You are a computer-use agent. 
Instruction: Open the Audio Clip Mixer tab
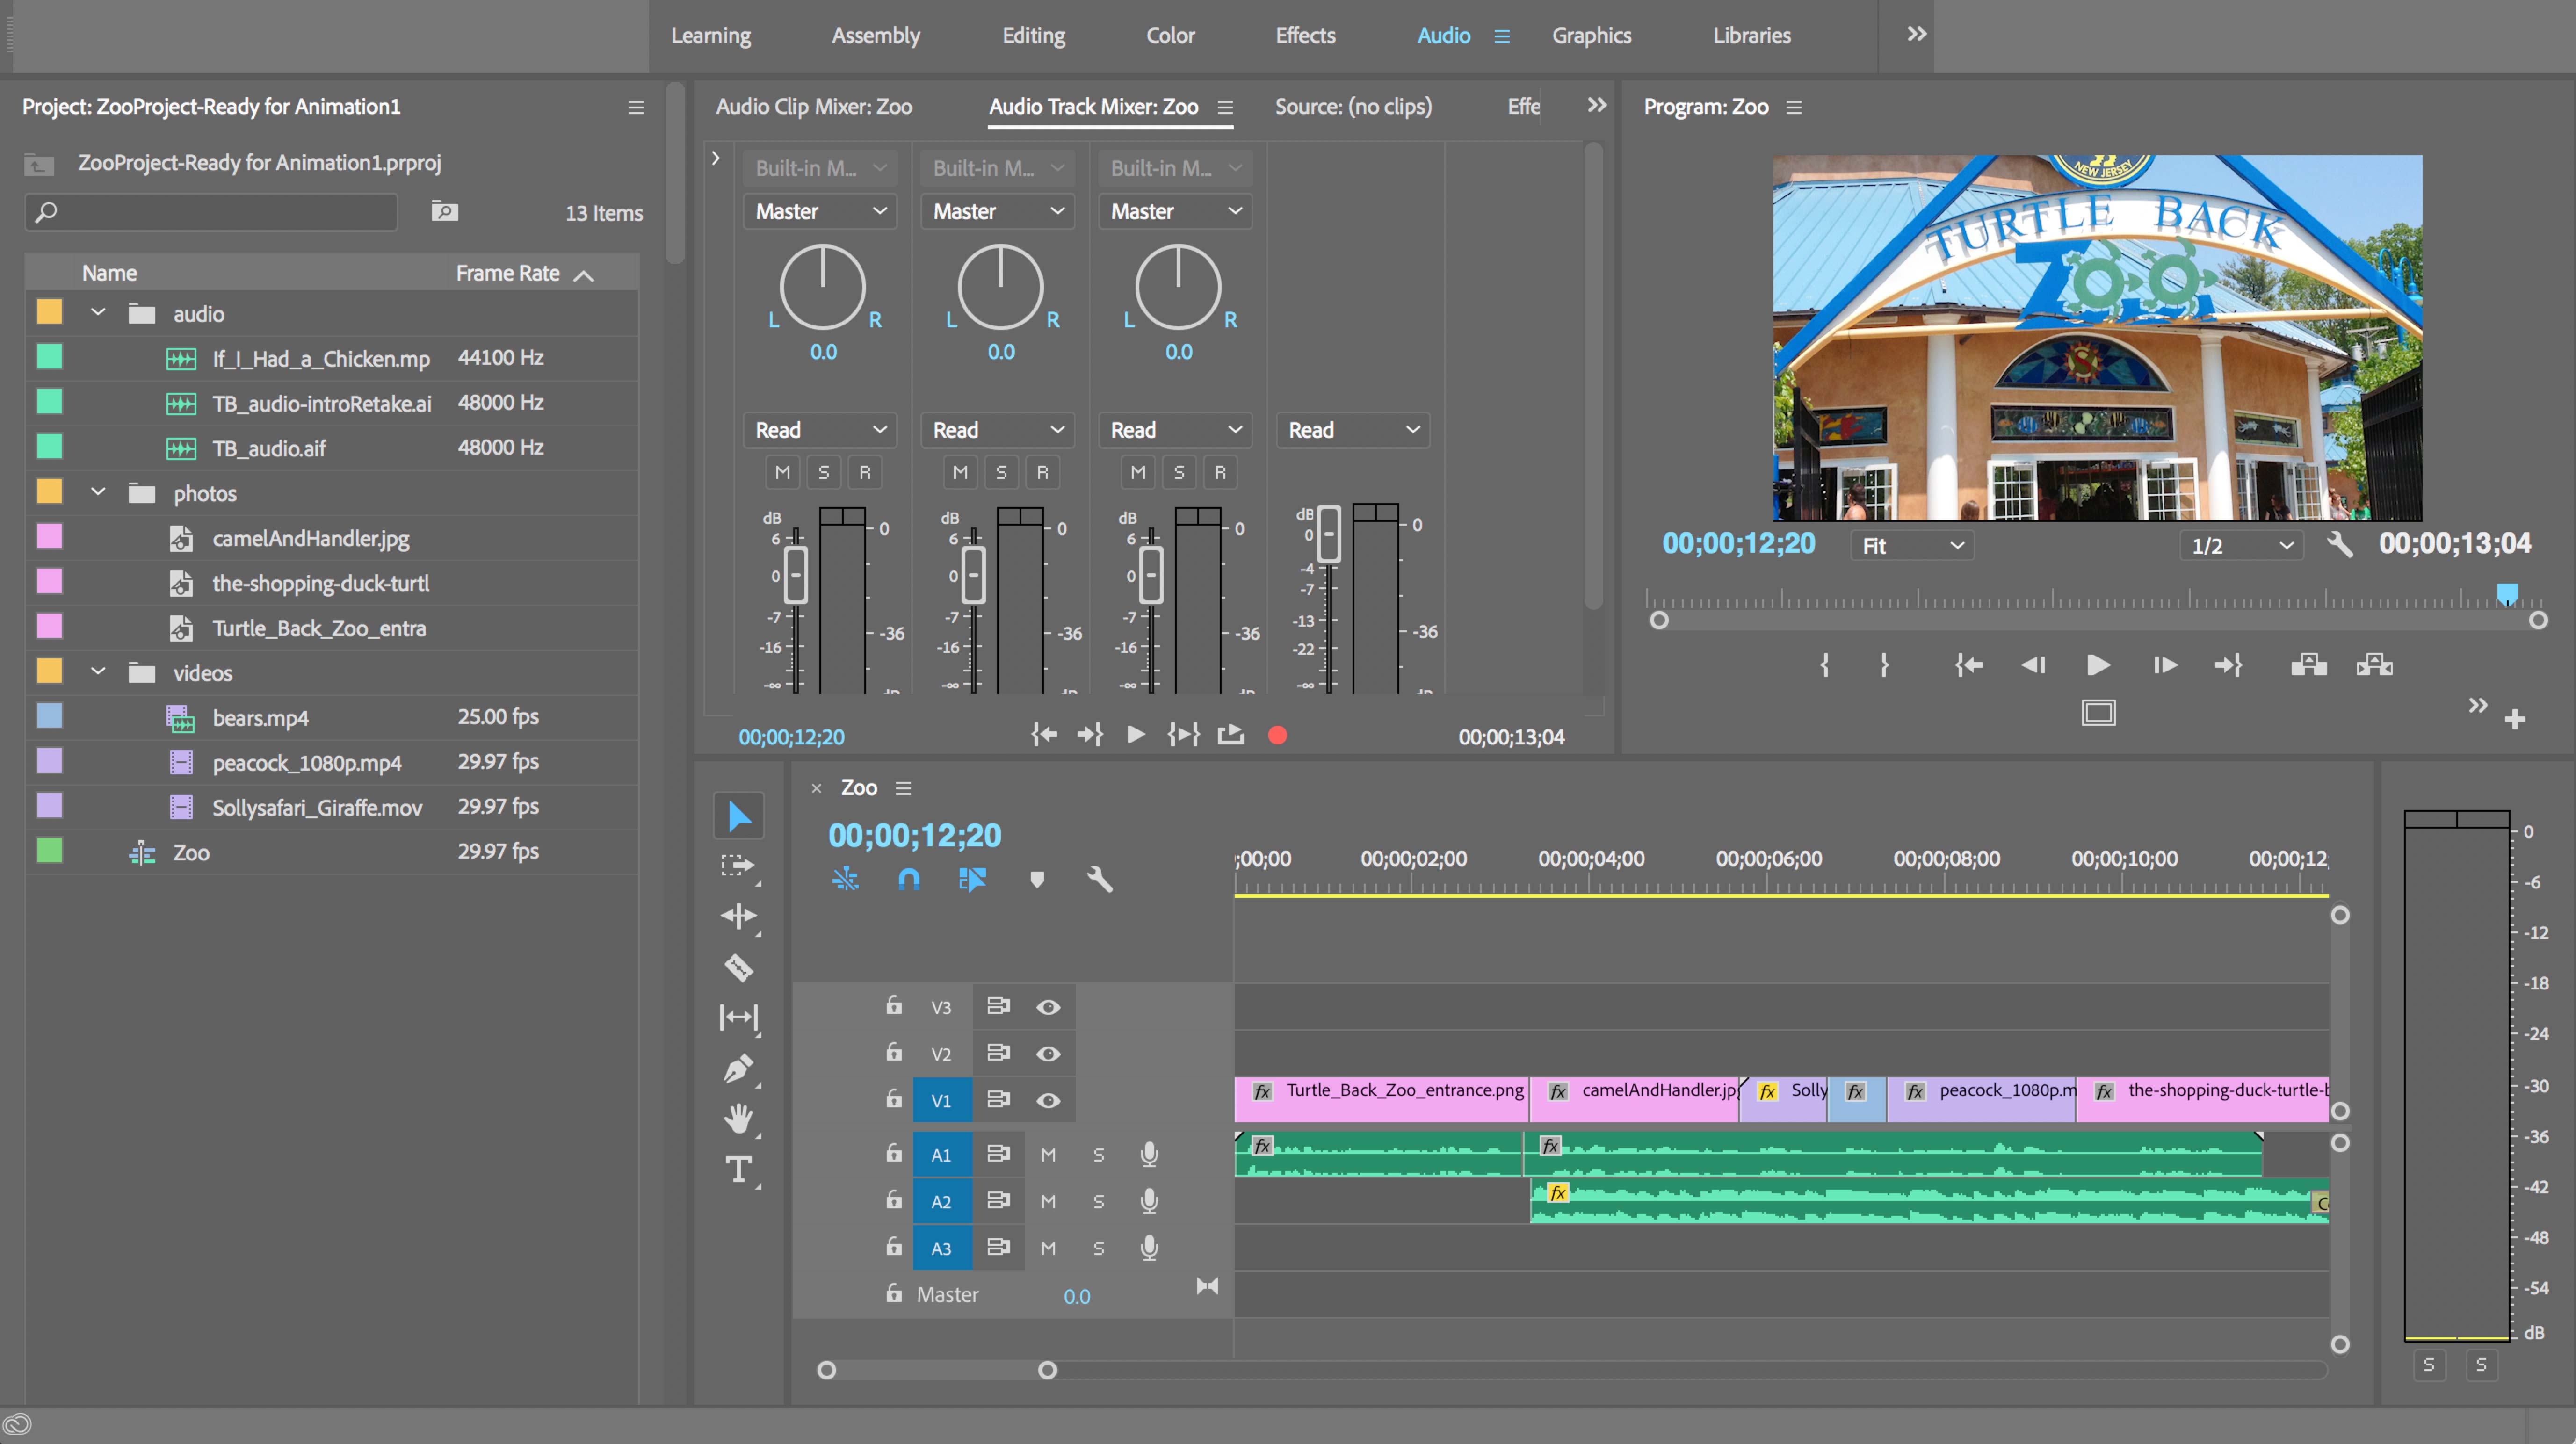pos(813,106)
